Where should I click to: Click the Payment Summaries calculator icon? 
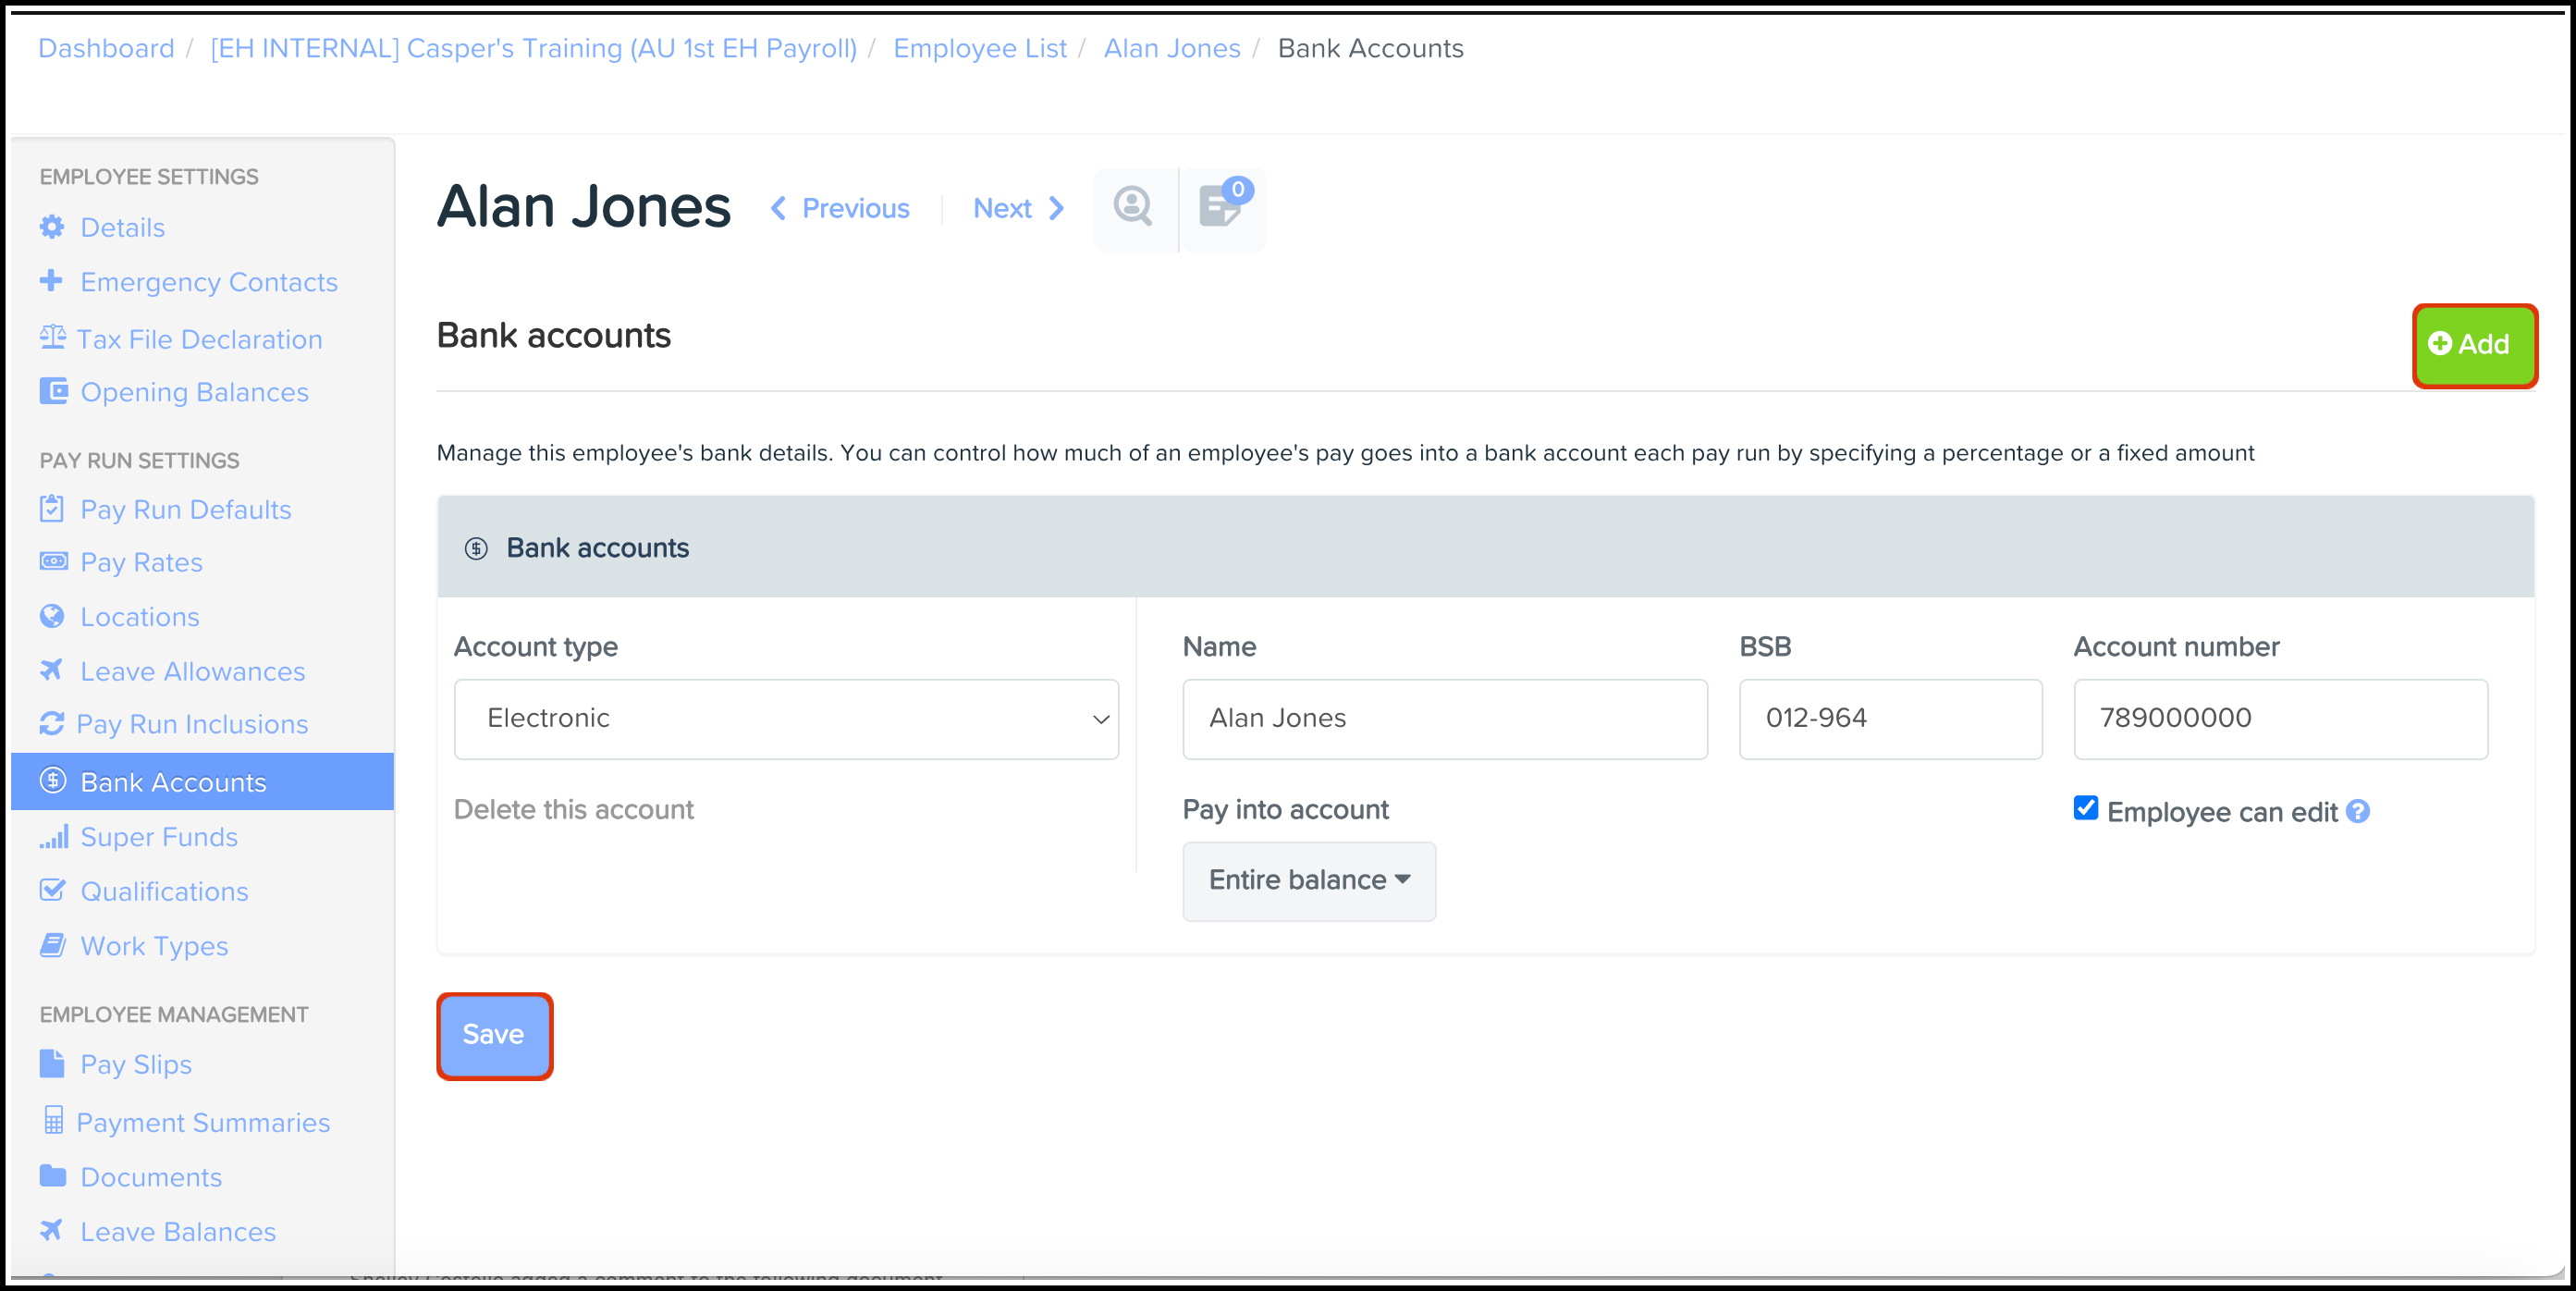(54, 1121)
